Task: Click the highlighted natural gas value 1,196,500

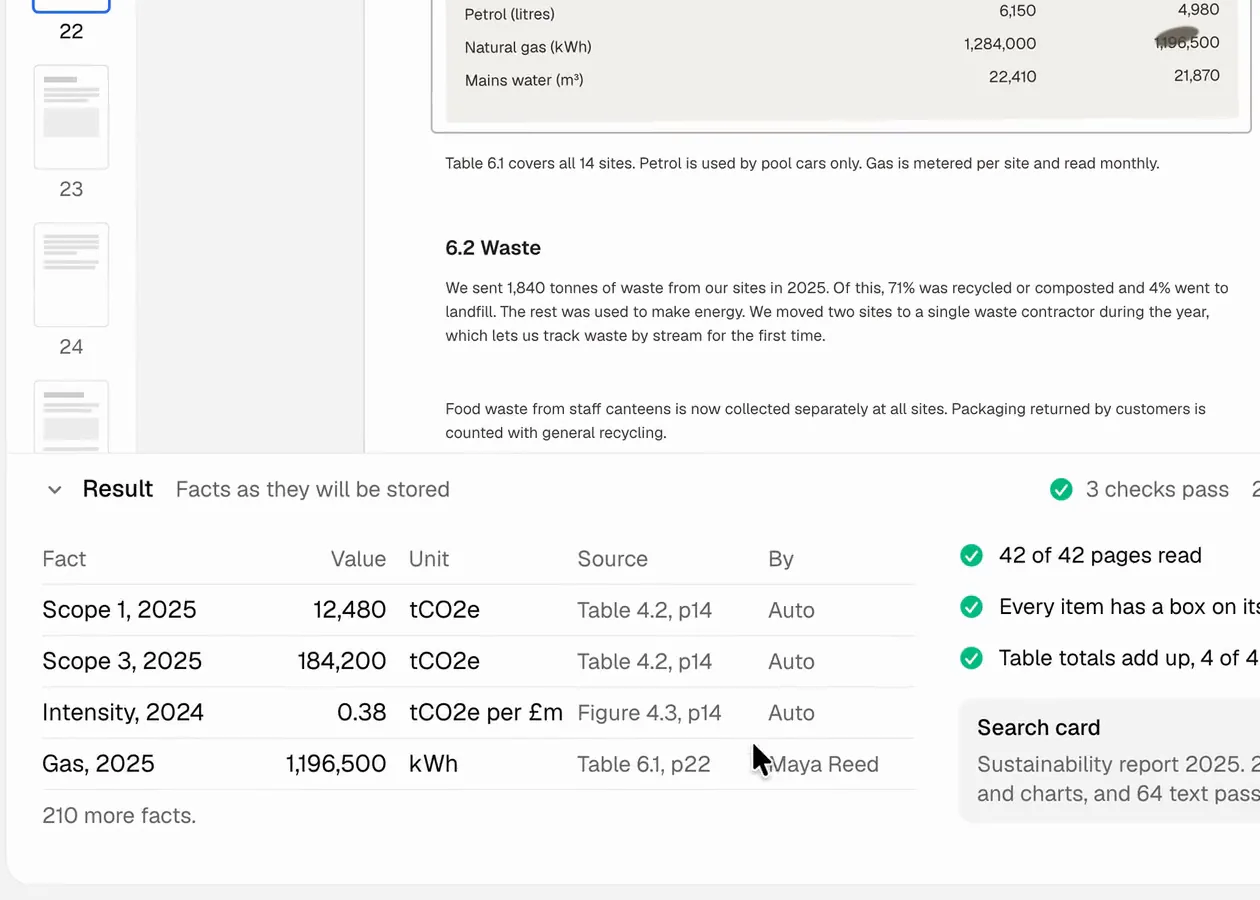Action: [1186, 42]
